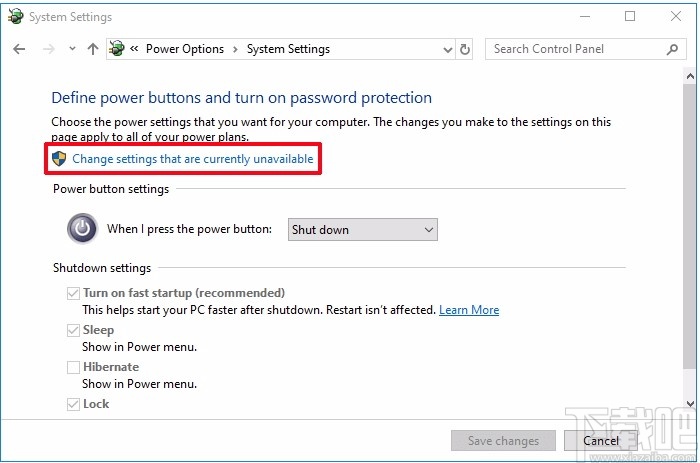Open the recent locations chevron
Screen dimensions: 700x463
pyautogui.click(x=72, y=49)
